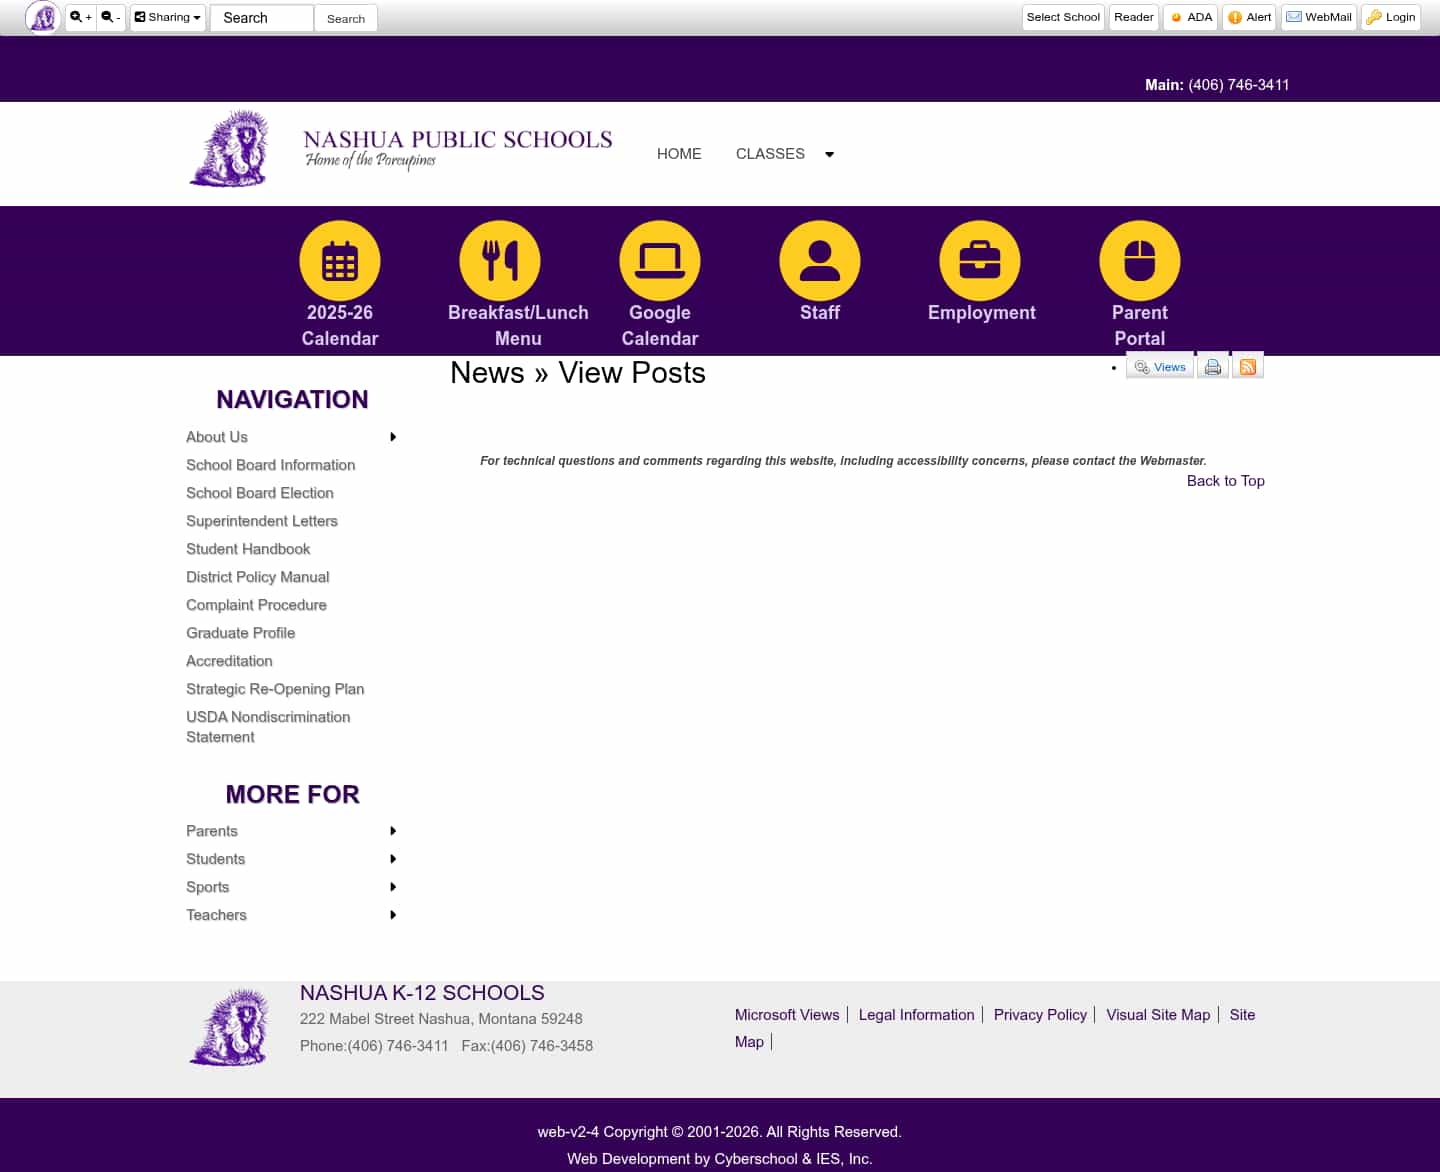Open the Parent Portal mouse icon
1440x1172 pixels.
coord(1140,260)
